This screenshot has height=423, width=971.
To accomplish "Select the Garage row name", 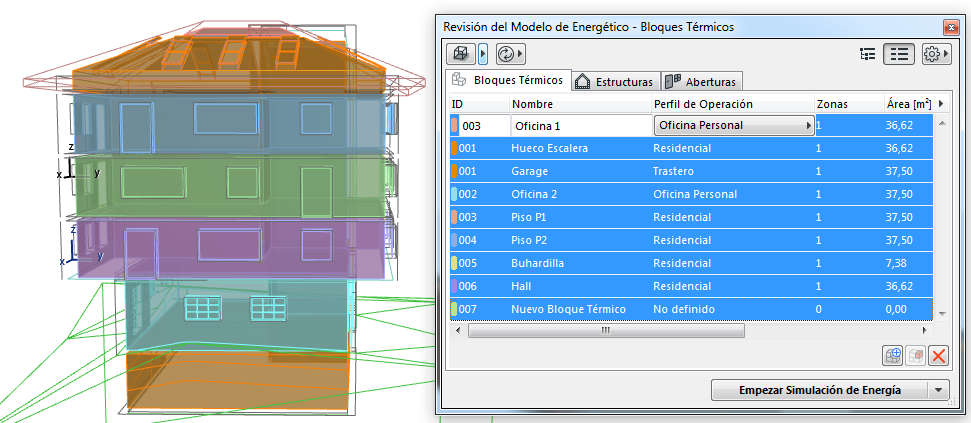I will 529,171.
